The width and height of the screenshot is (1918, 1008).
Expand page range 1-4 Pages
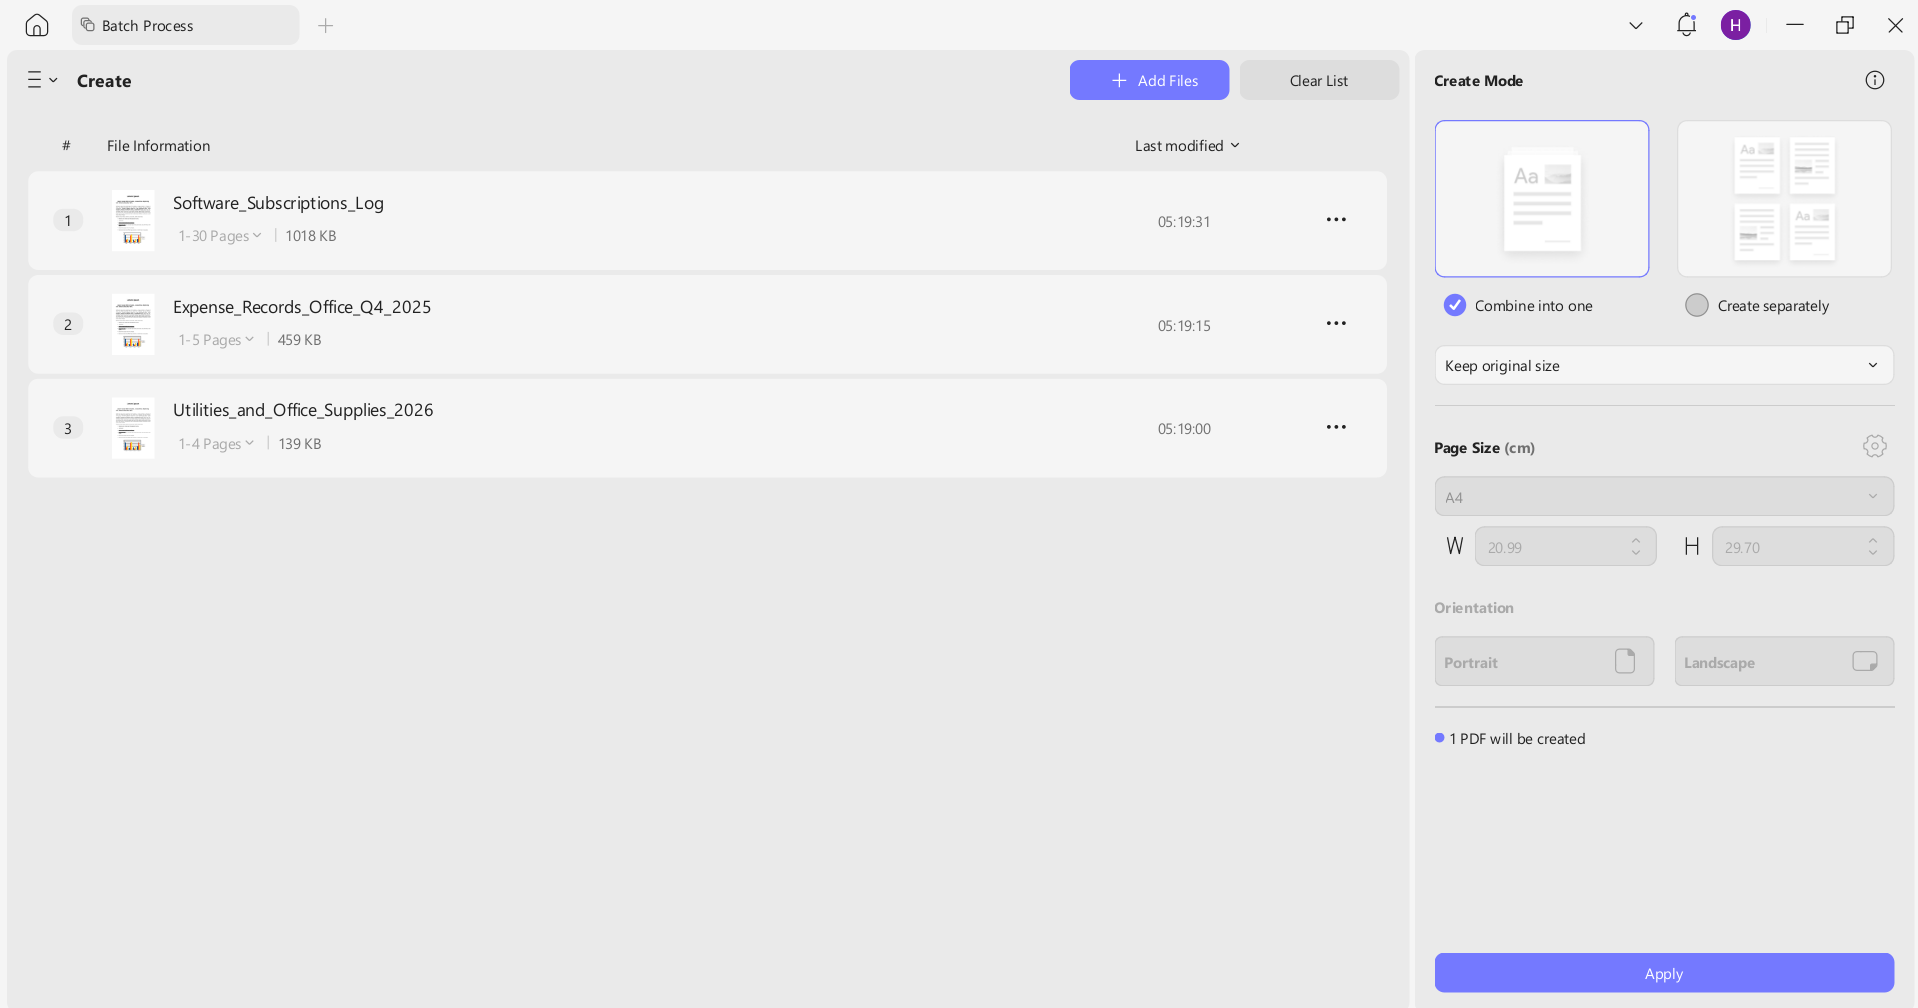click(216, 444)
